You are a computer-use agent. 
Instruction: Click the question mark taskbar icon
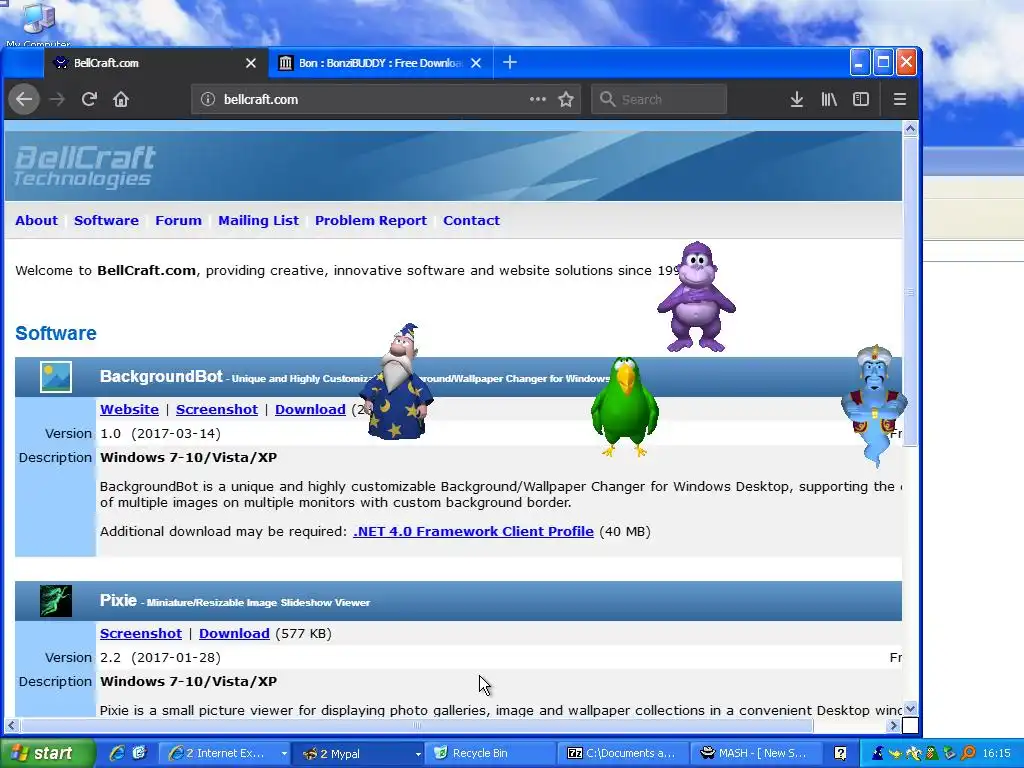tap(841, 753)
